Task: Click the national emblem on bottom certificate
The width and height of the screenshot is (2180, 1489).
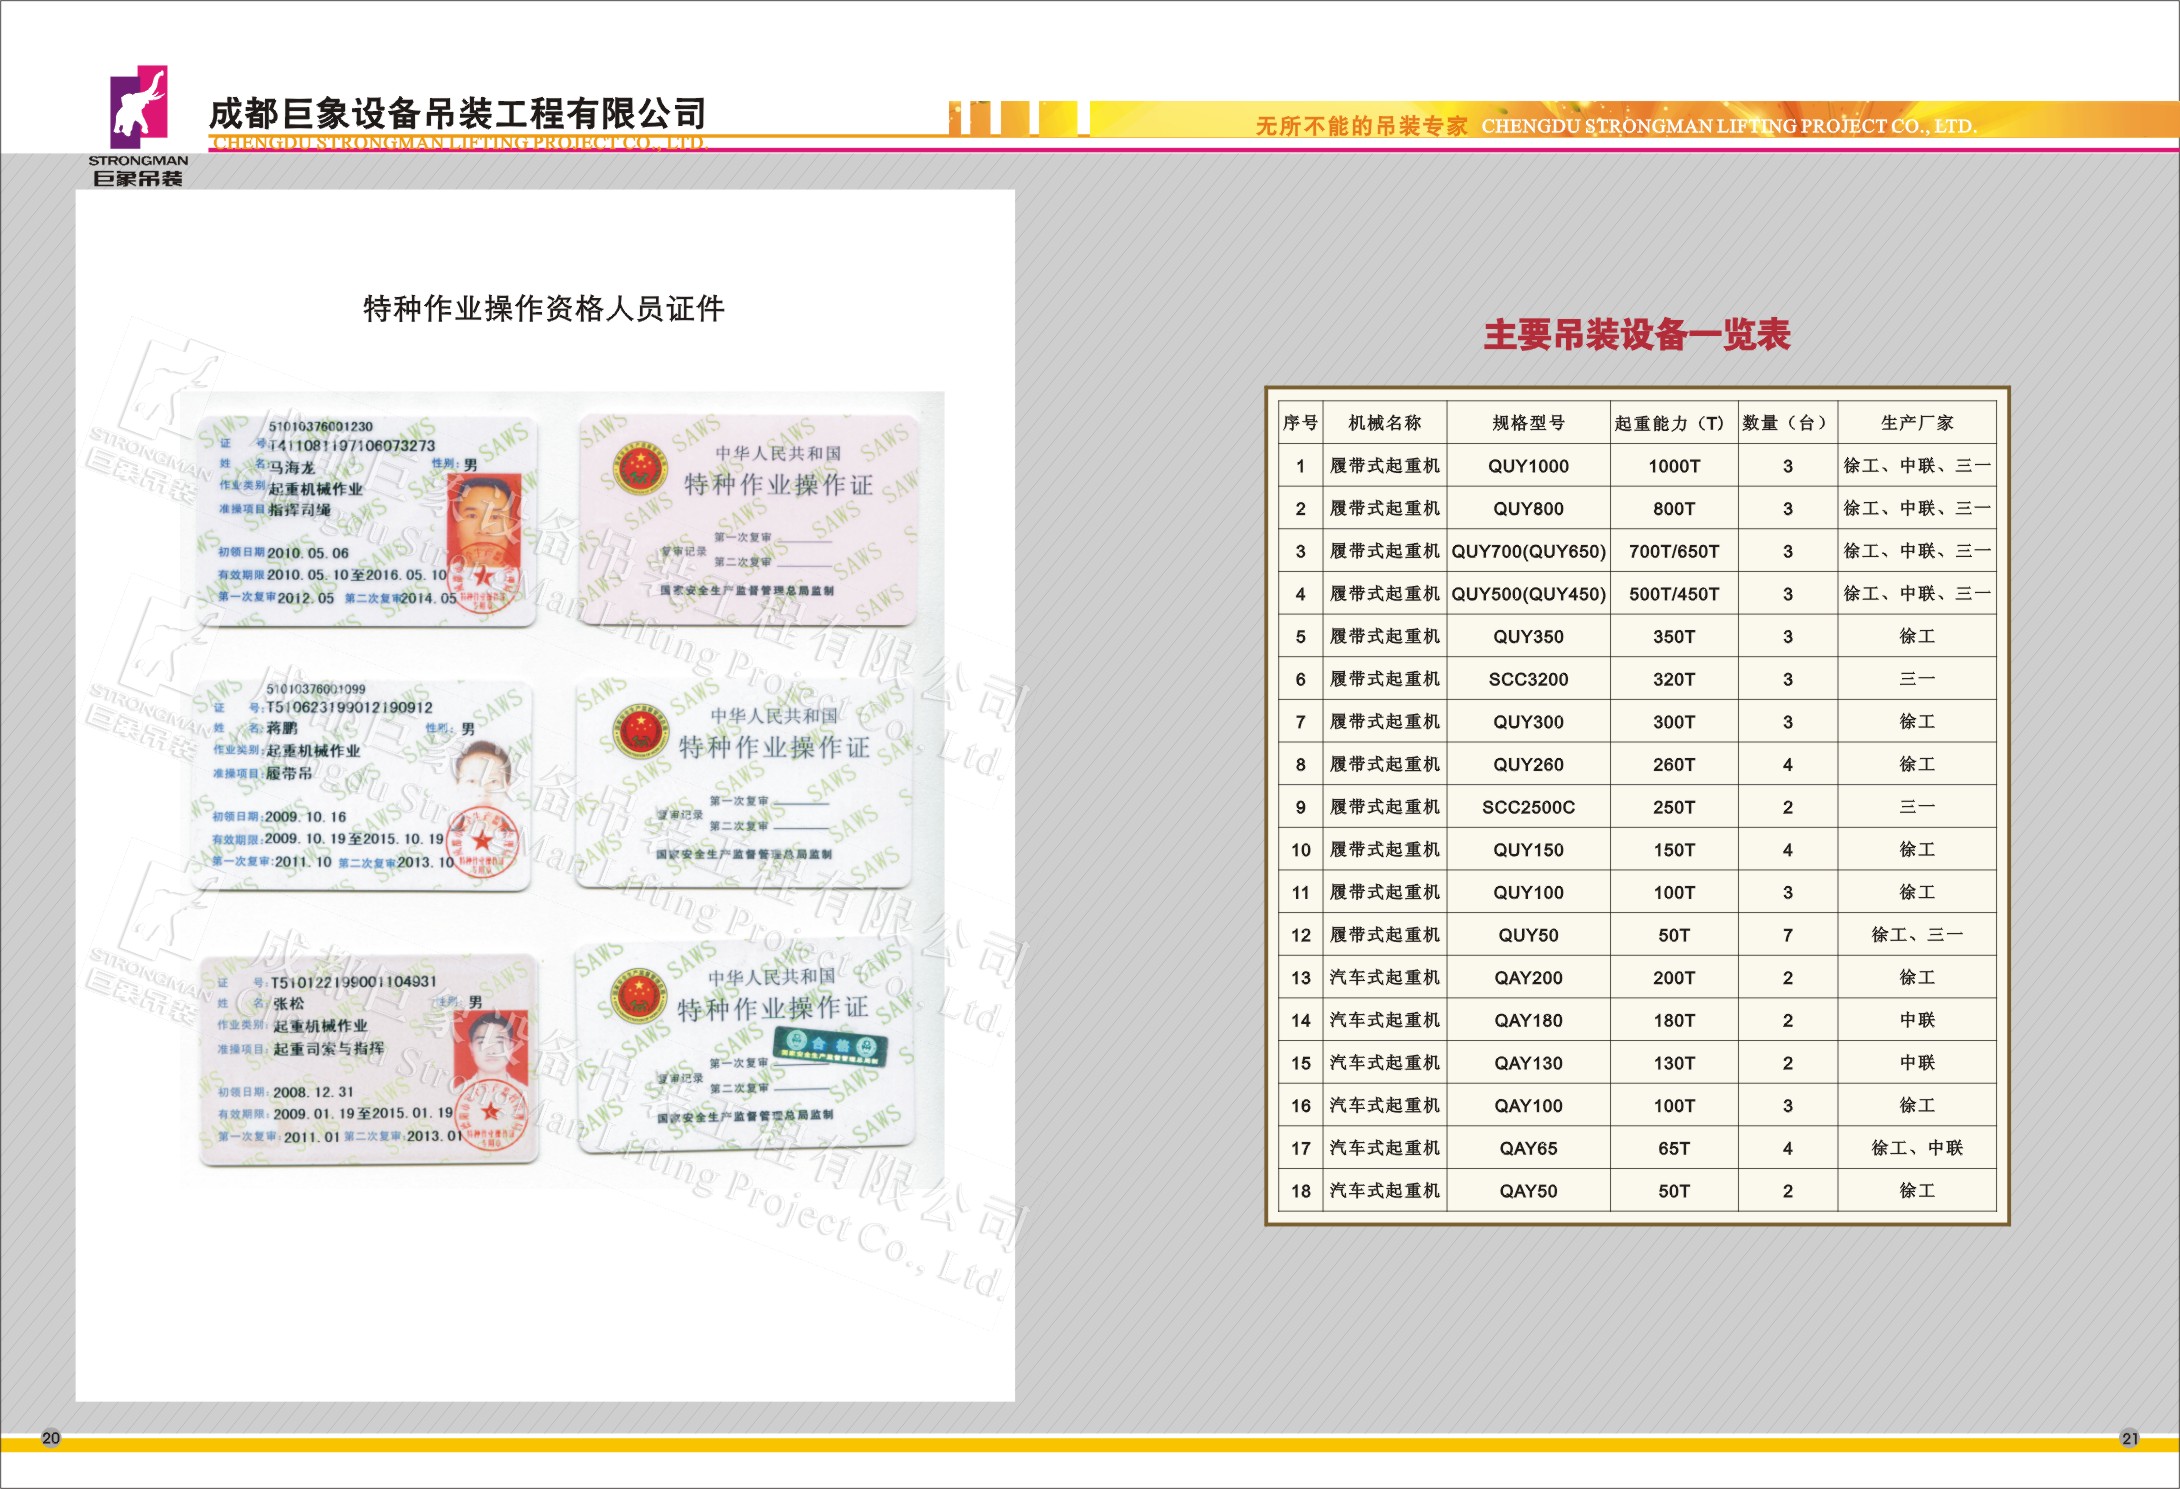Action: [638, 995]
